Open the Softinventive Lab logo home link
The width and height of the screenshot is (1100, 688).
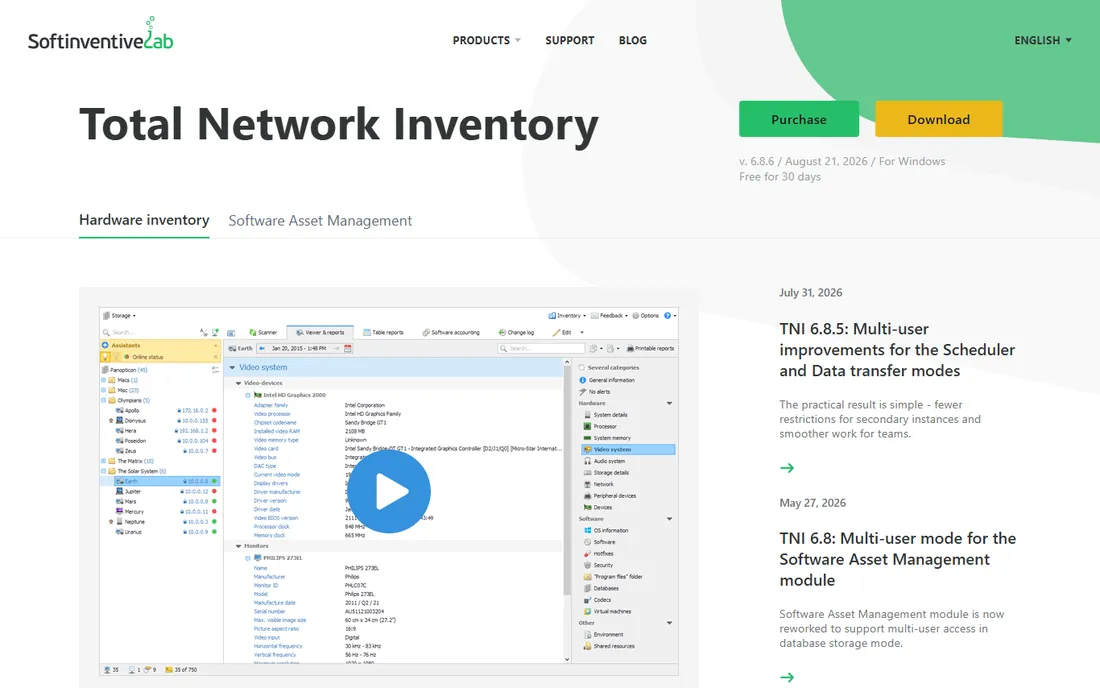[100, 34]
